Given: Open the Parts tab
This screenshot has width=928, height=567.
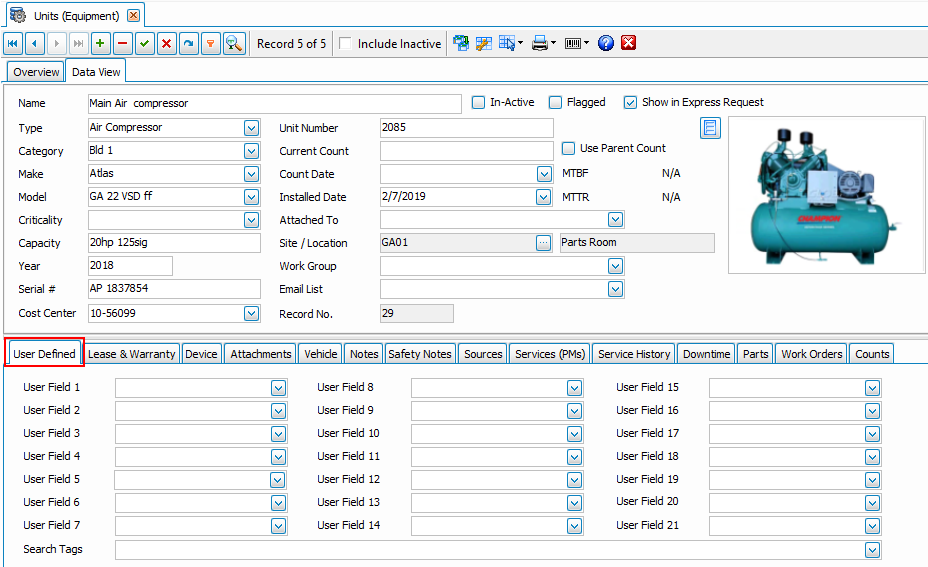Looking at the screenshot, I should 755,354.
